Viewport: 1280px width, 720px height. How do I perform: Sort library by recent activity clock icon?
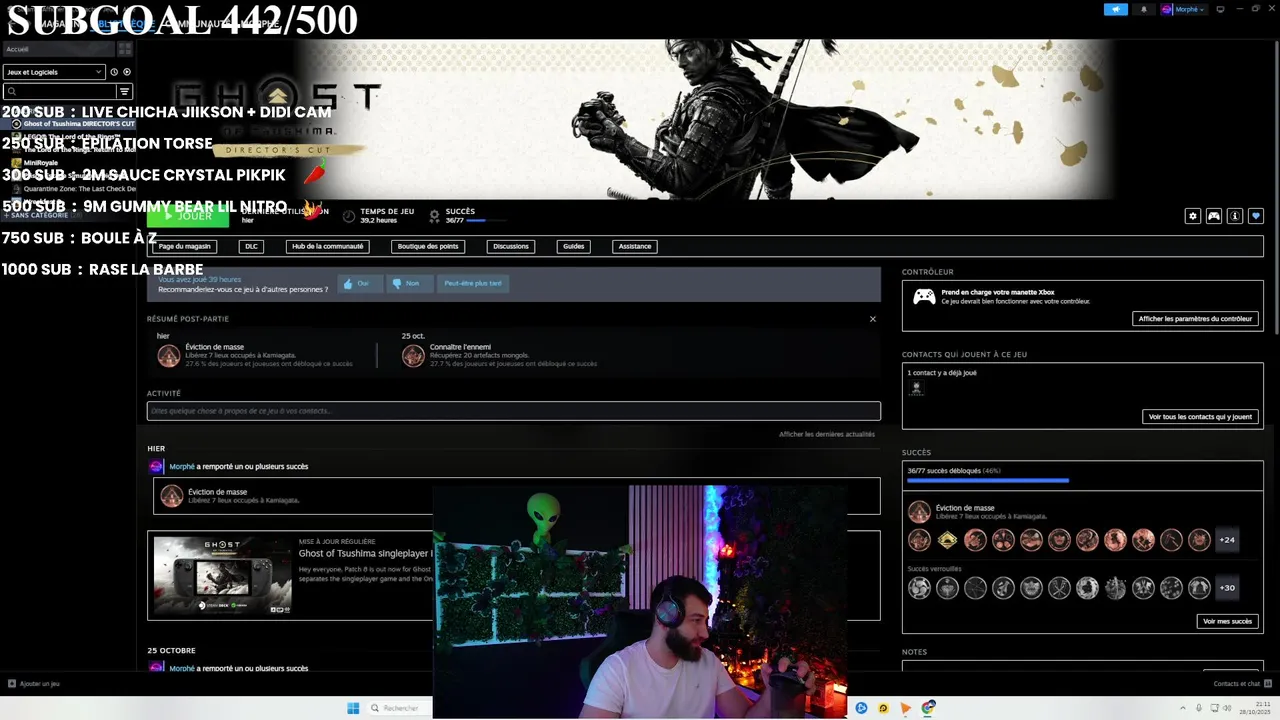(x=114, y=72)
